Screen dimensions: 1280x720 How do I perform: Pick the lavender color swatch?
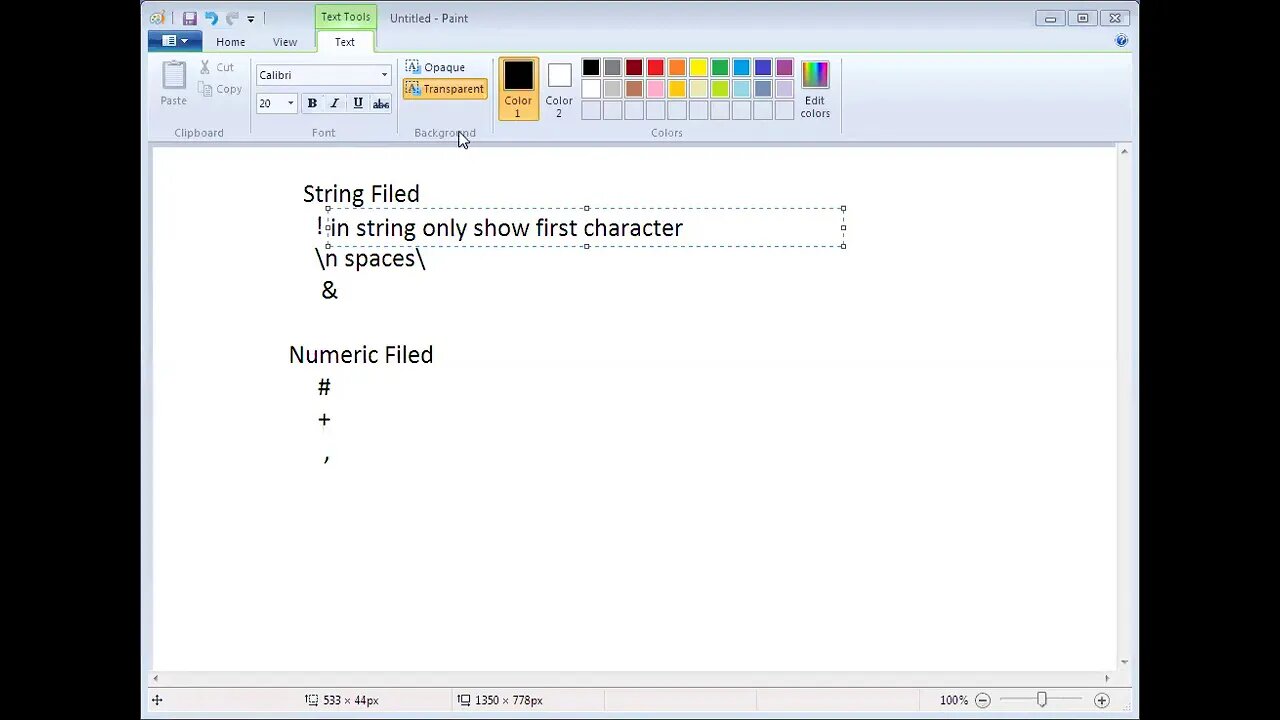(785, 89)
